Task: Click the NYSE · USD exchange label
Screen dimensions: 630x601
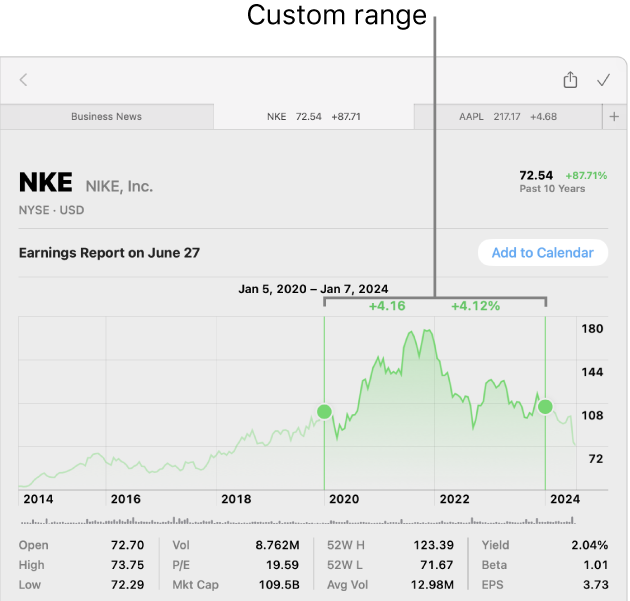Action: tap(51, 210)
